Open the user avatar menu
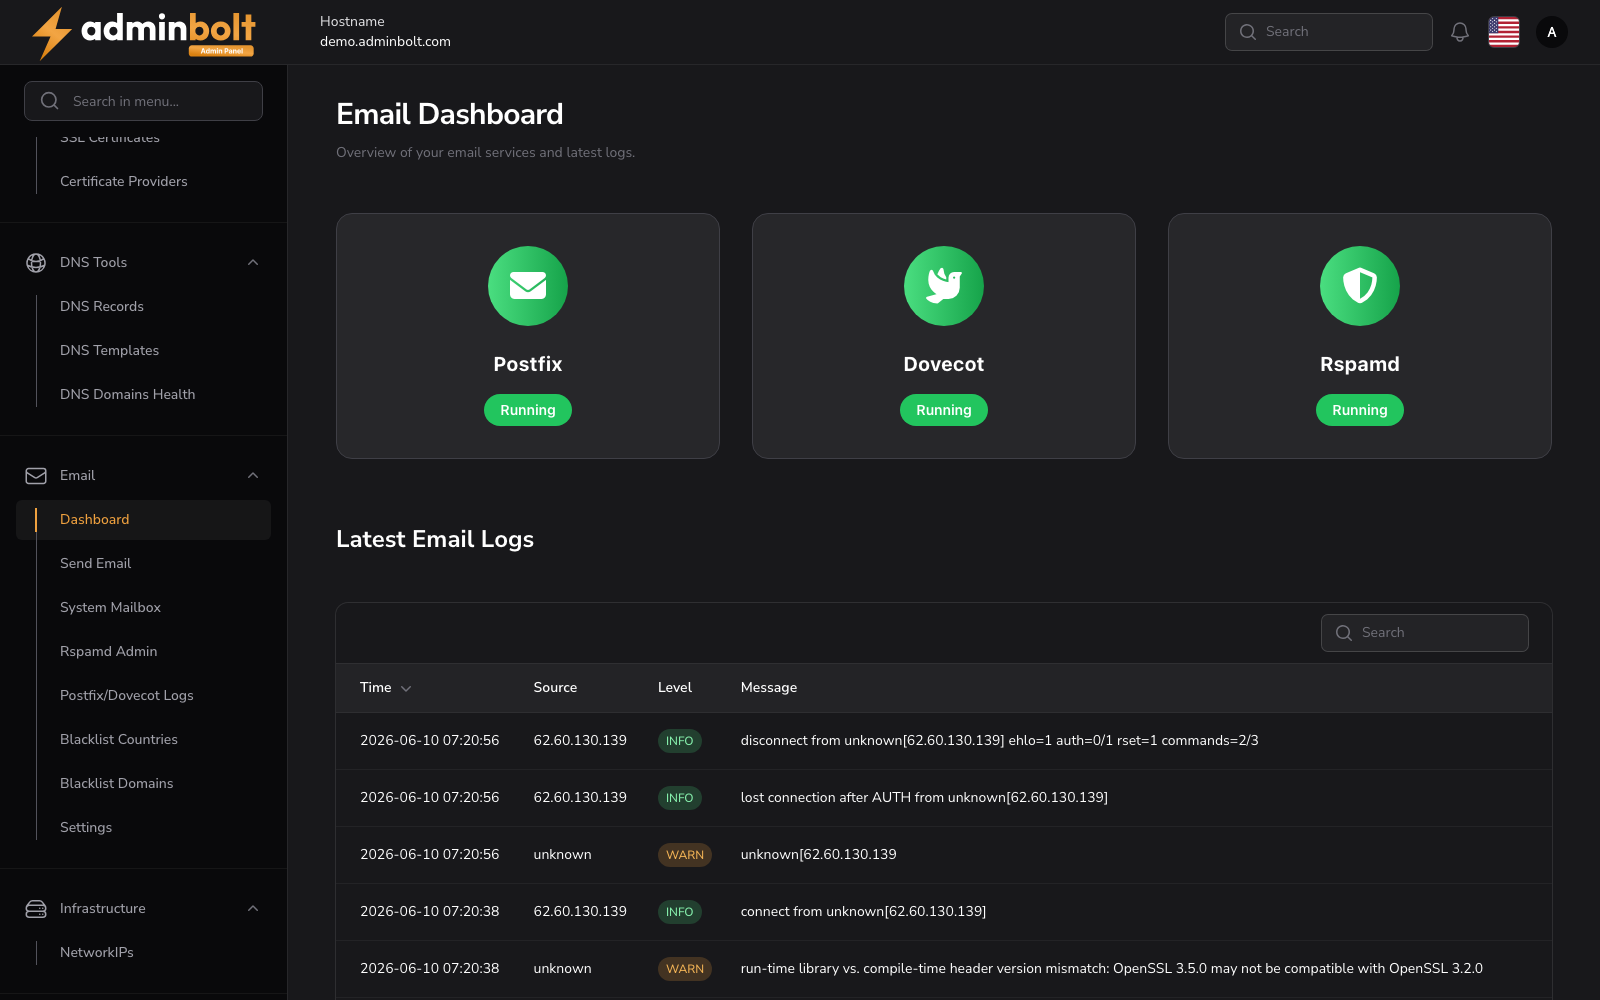 [1552, 32]
